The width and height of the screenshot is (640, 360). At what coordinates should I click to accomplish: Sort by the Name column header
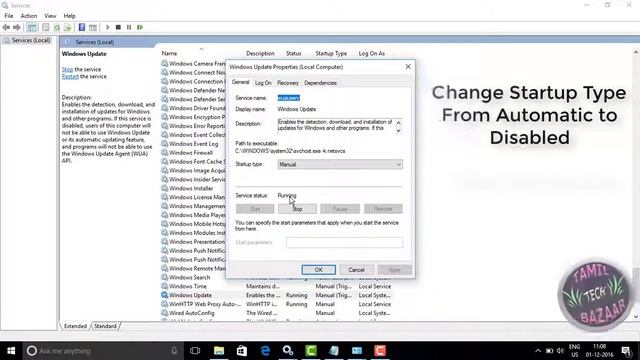[x=169, y=53]
